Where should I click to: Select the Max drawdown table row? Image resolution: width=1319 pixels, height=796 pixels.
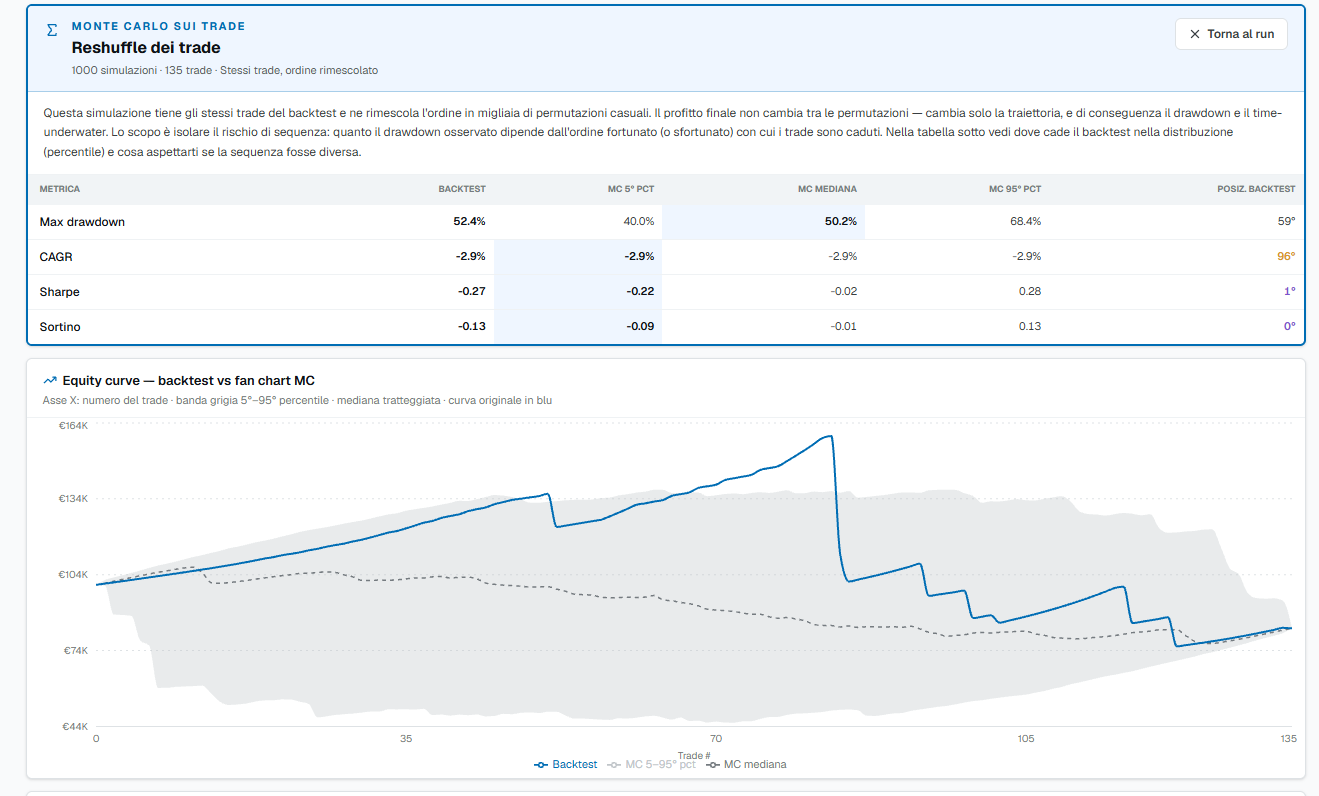(x=666, y=222)
